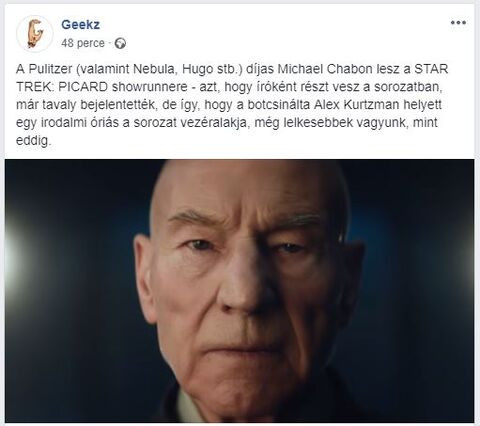Image resolution: width=480 pixels, height=426 pixels.
Task: Open the '48 perce' timestamp link
Action: click(83, 43)
